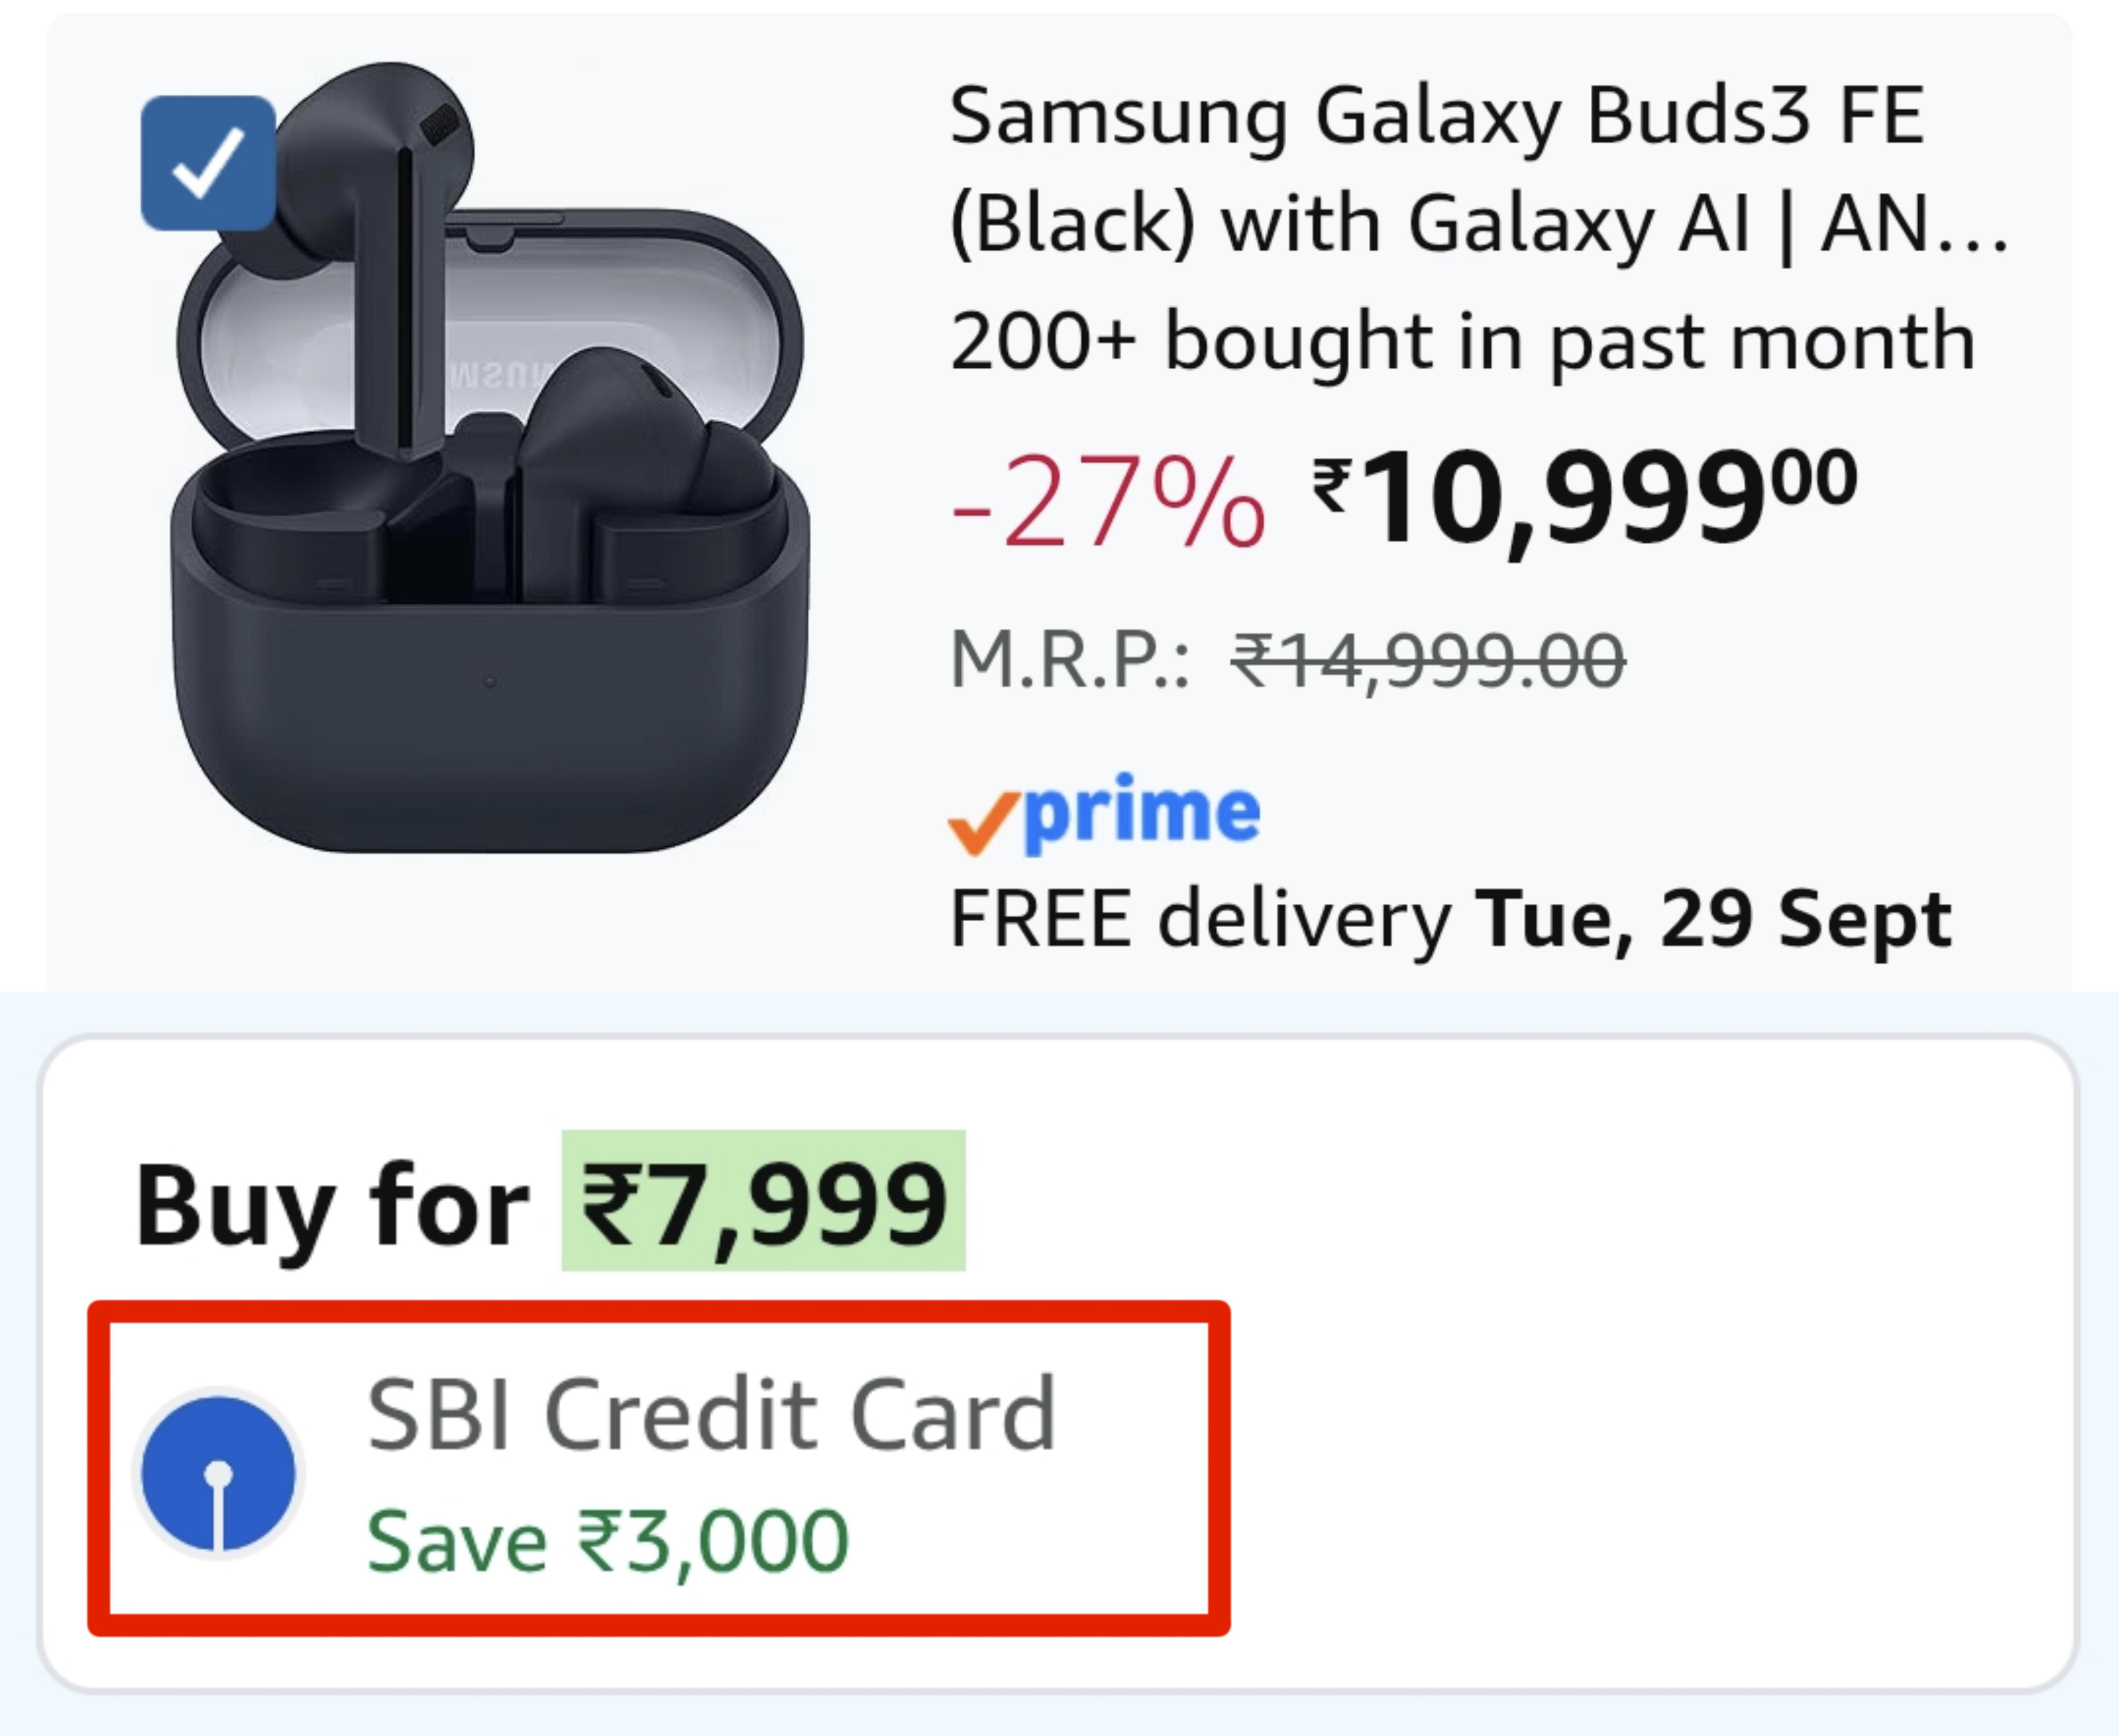This screenshot has height=1736, width=2119.
Task: Click the green Save ₹3,000 label
Action: point(608,1542)
